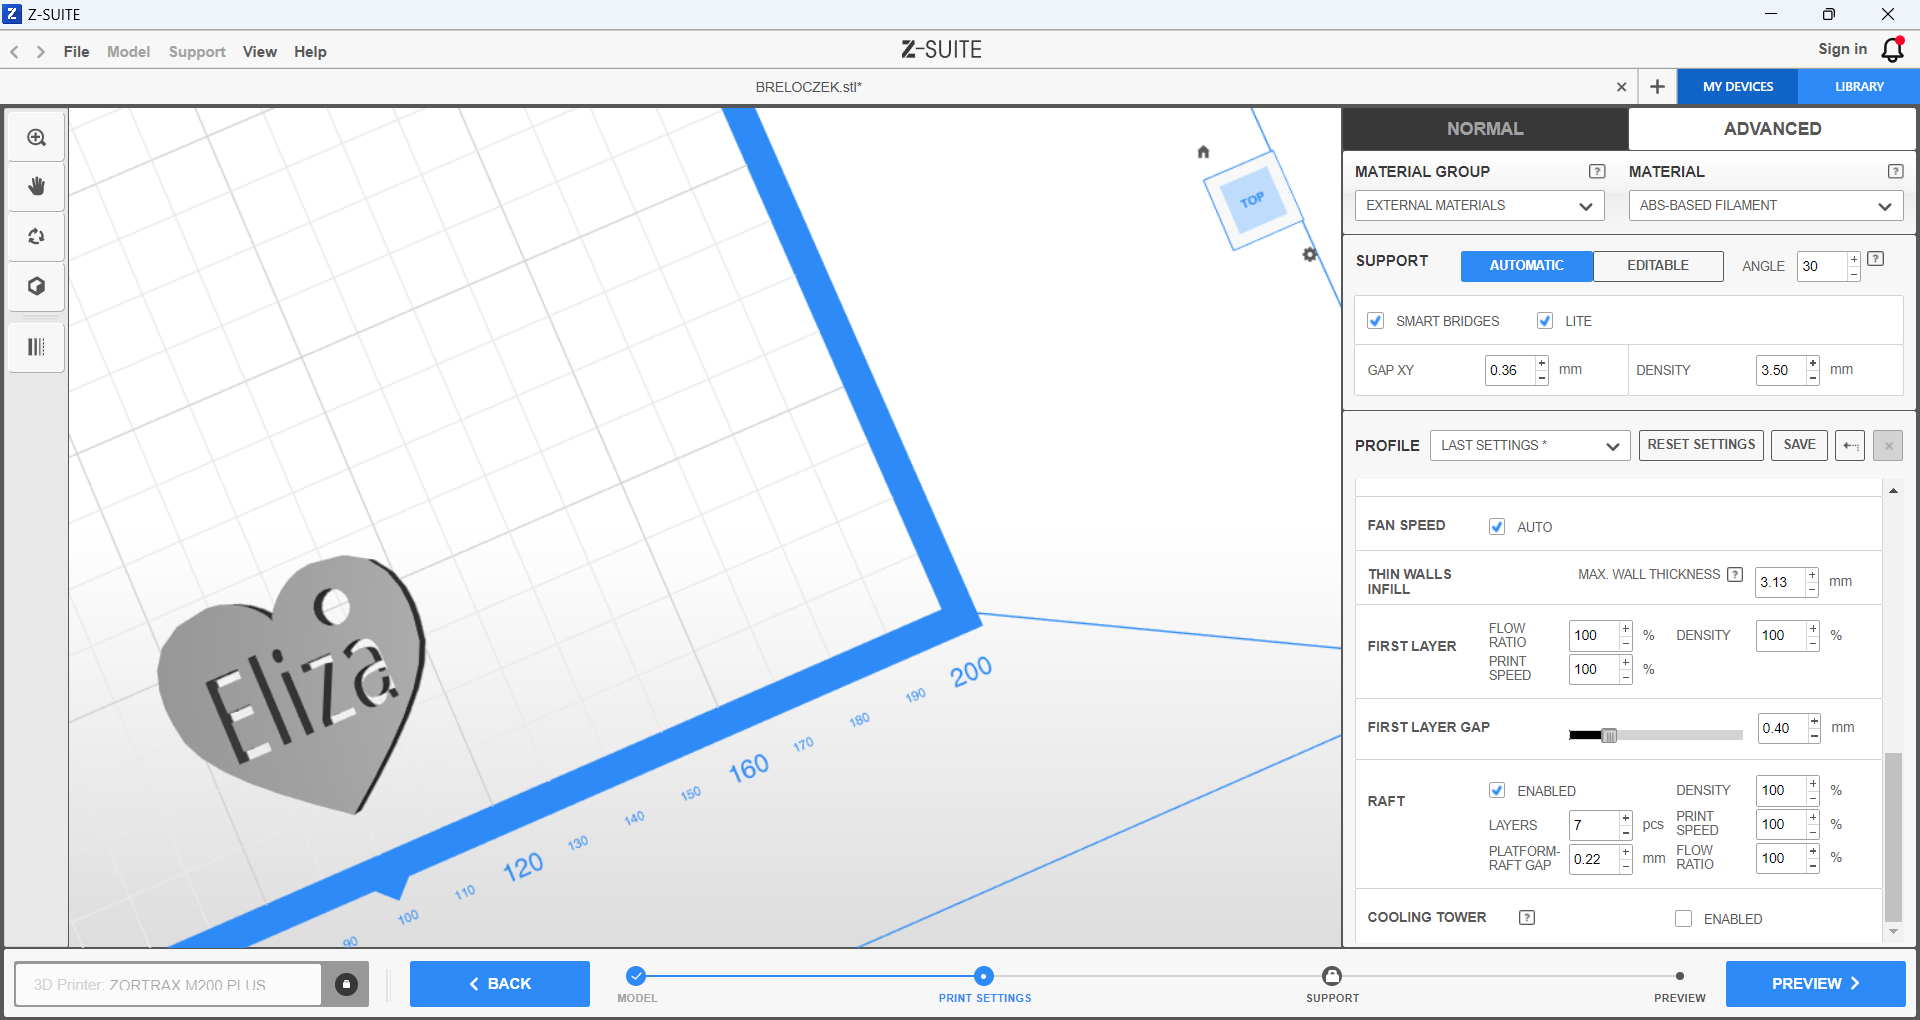Image resolution: width=1920 pixels, height=1020 pixels.
Task: Open notifications bell icon
Action: click(1893, 49)
